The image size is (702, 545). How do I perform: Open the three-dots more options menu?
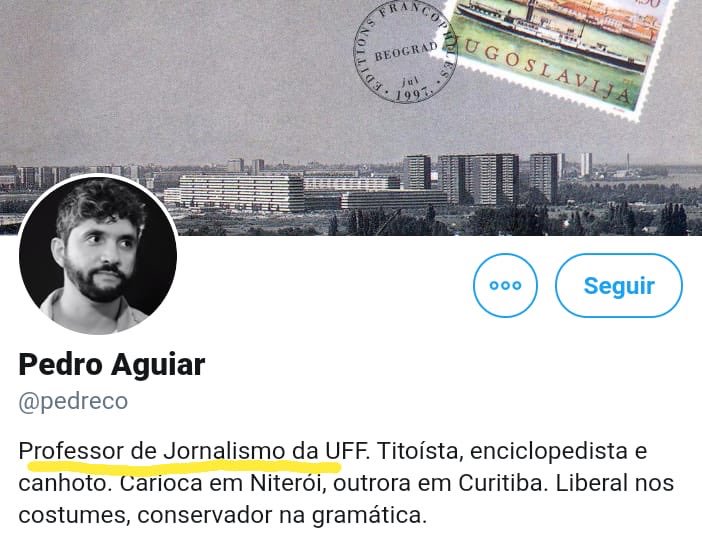[x=505, y=285]
